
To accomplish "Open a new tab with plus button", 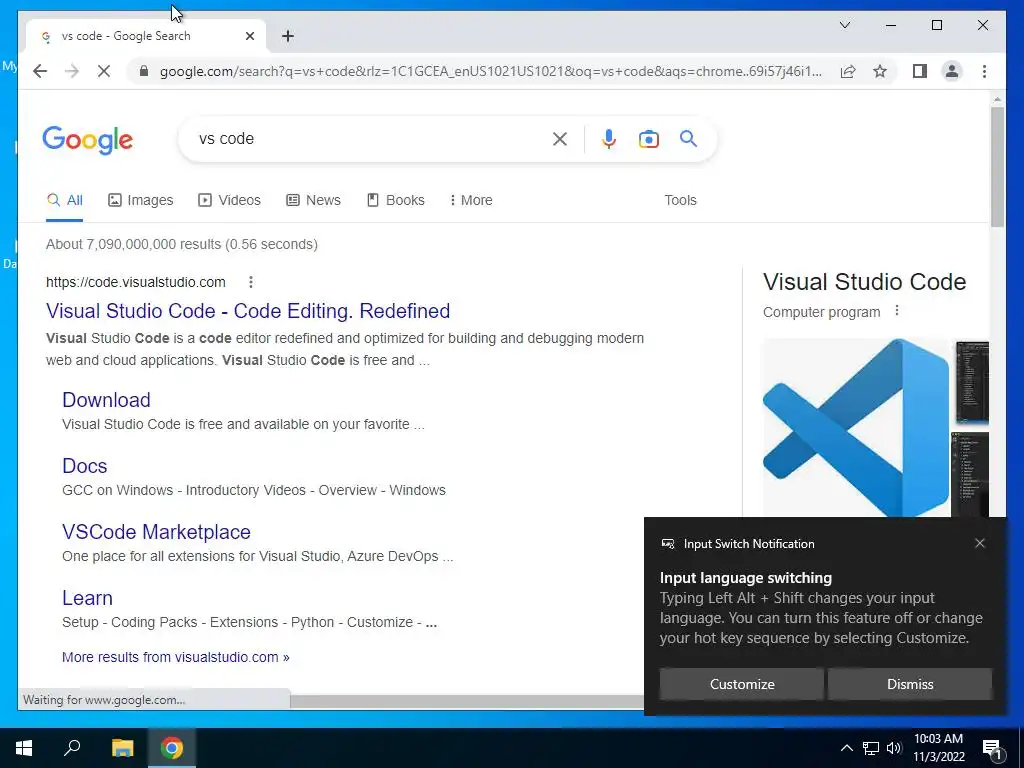I will tap(288, 36).
